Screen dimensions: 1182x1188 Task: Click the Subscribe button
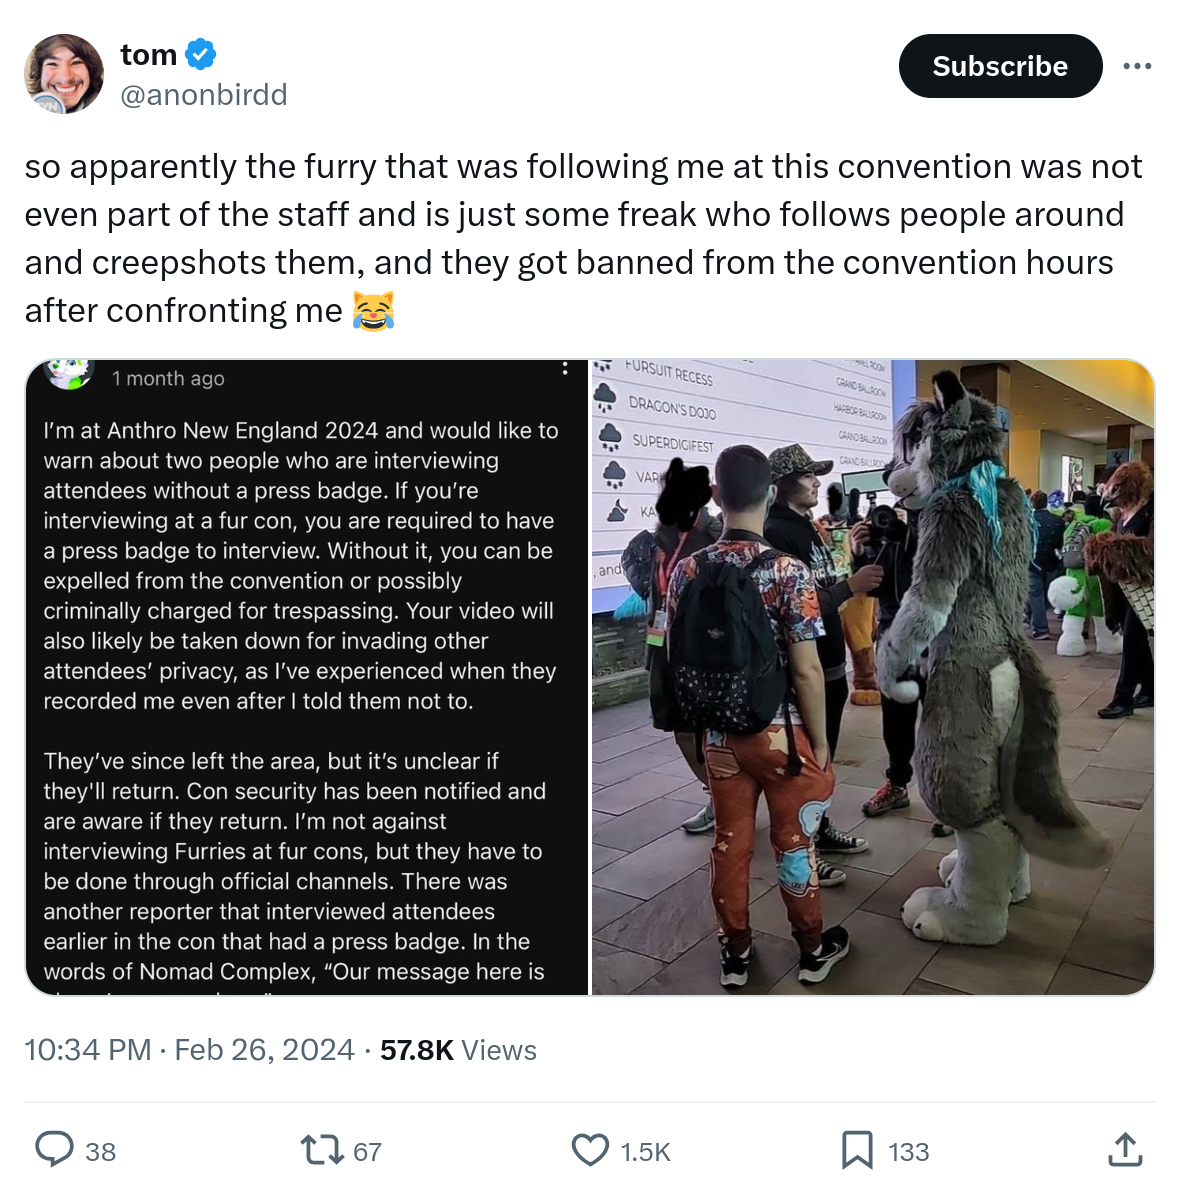999,66
